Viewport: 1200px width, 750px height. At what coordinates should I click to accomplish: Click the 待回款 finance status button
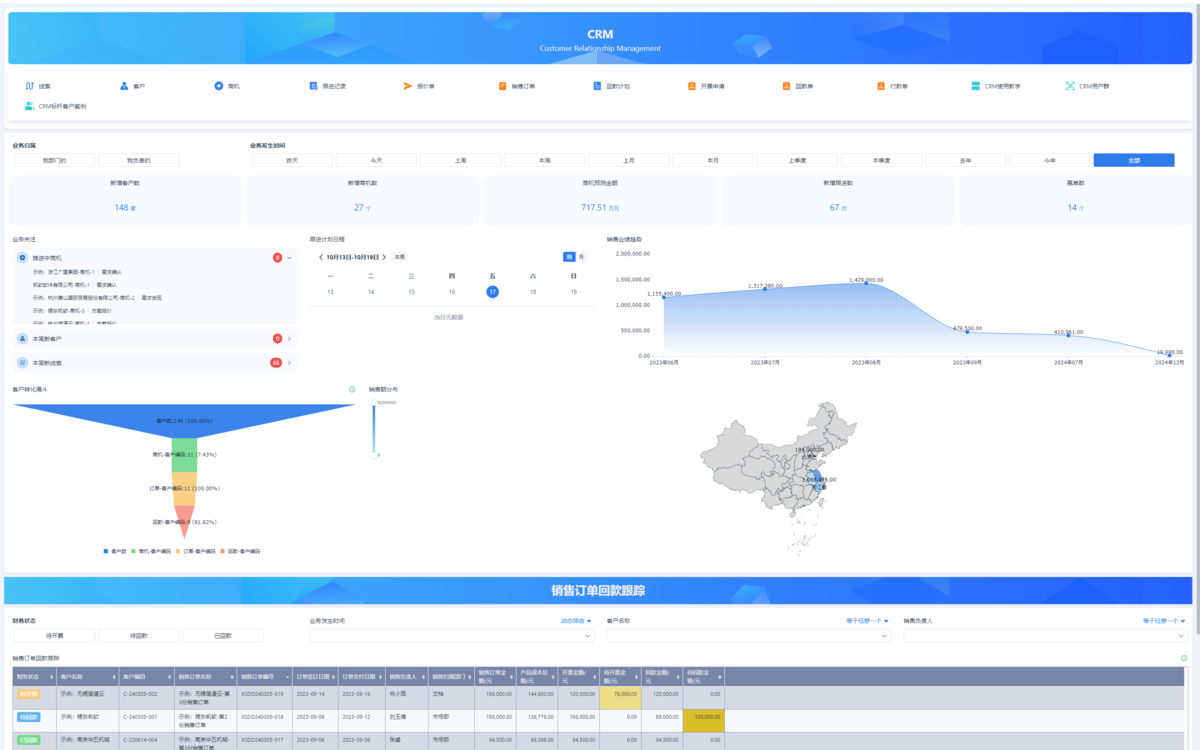[138, 635]
